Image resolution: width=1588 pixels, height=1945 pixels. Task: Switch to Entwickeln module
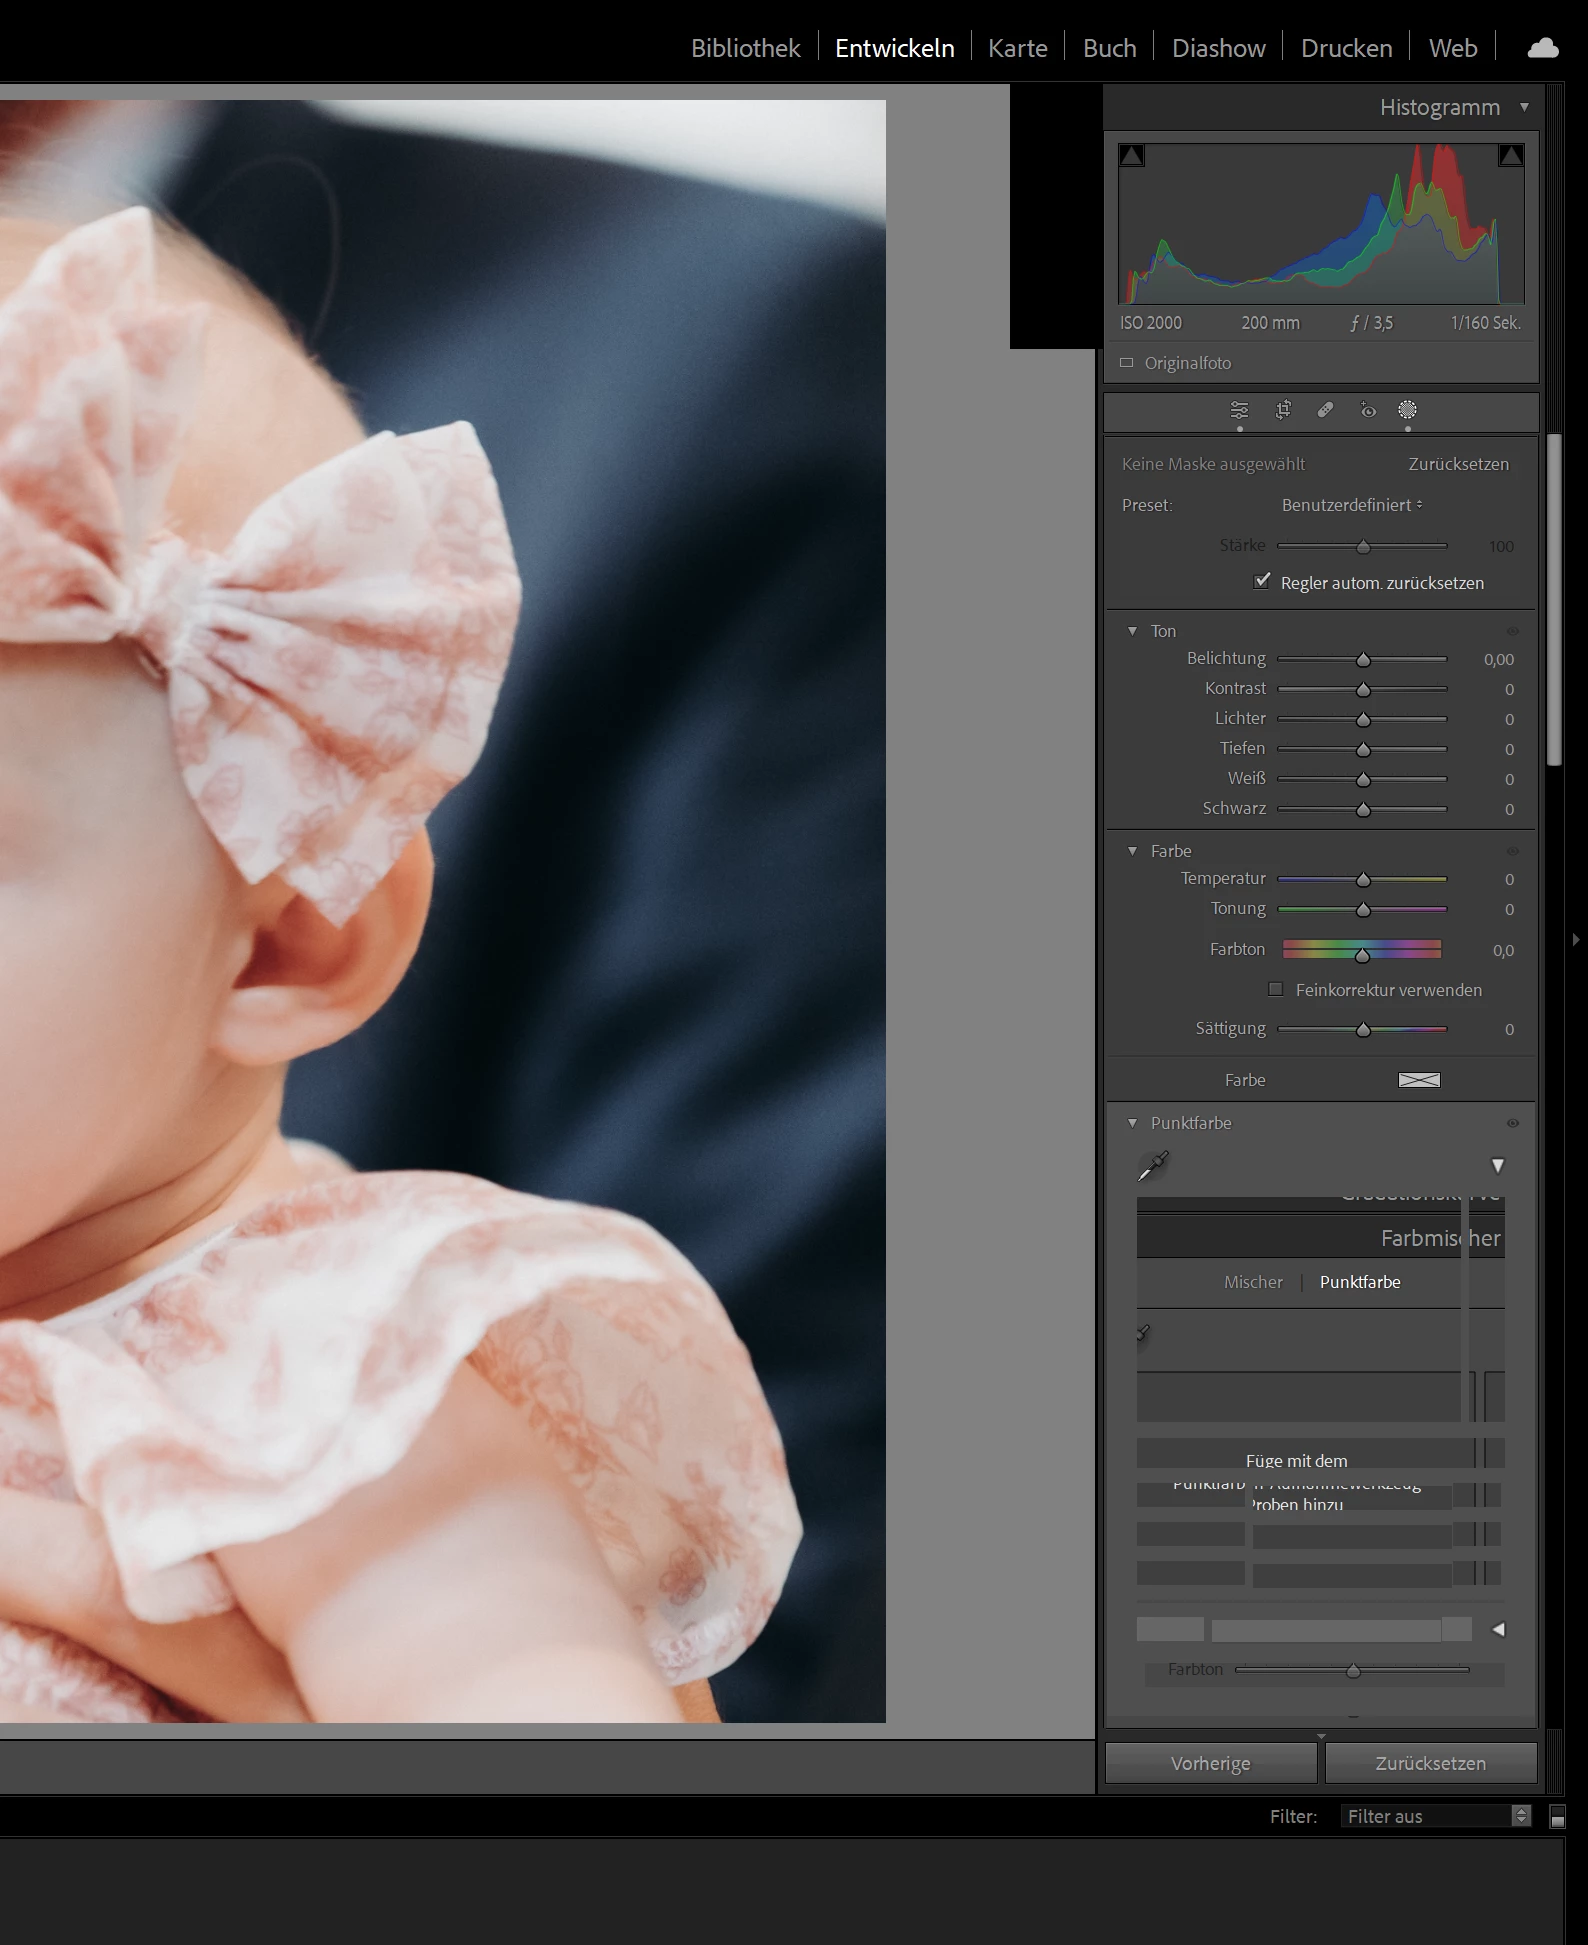tap(895, 48)
